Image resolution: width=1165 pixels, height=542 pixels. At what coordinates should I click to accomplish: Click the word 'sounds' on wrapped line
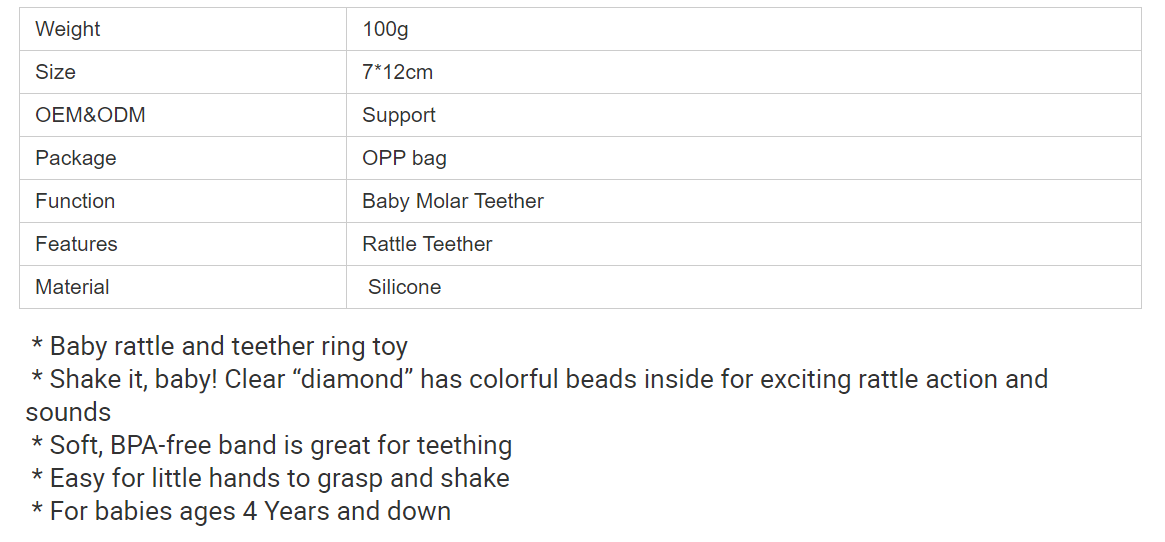(68, 412)
